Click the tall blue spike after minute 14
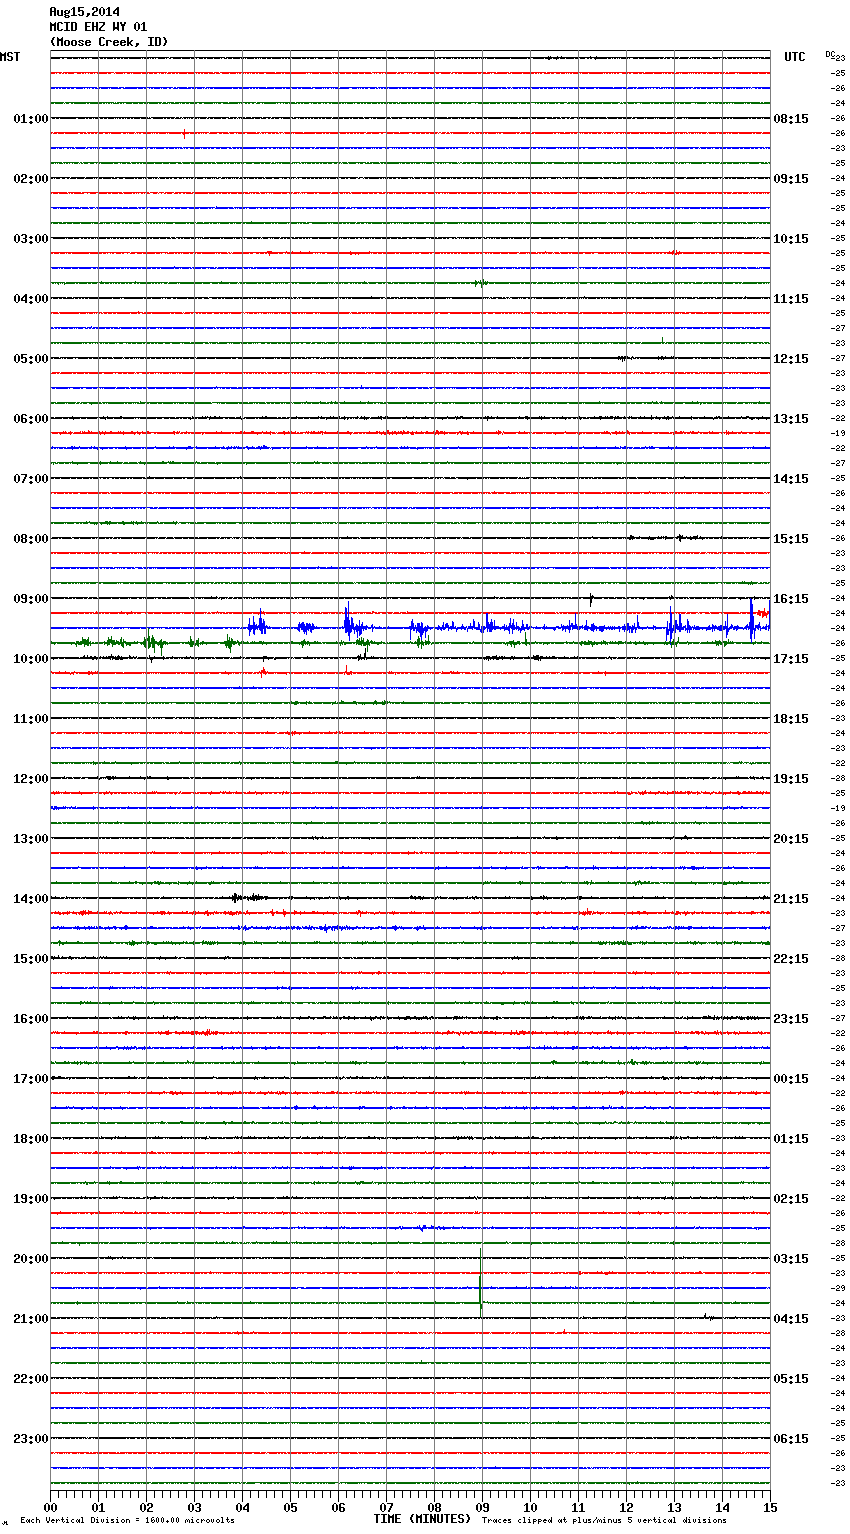Viewport: 850px width, 1534px height. [751, 615]
